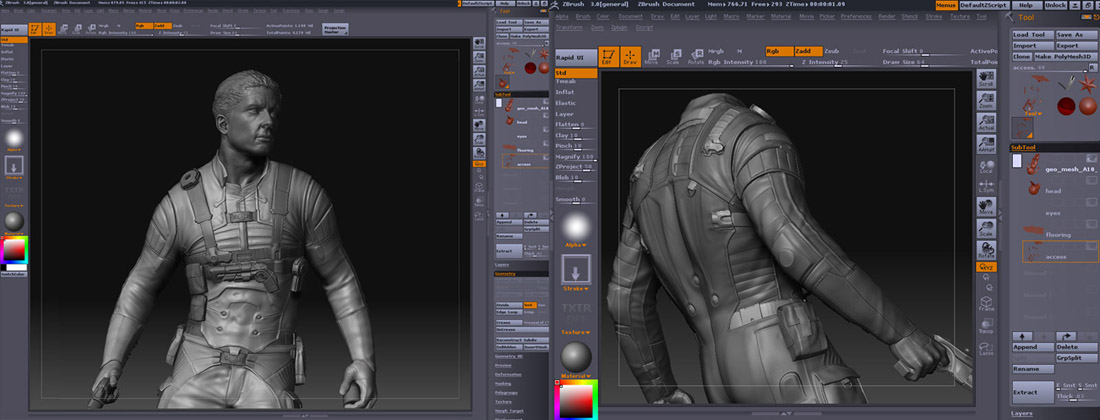Toggle the Rgb button in right window
Image resolution: width=1100 pixels, height=420 pixels.
click(x=779, y=51)
